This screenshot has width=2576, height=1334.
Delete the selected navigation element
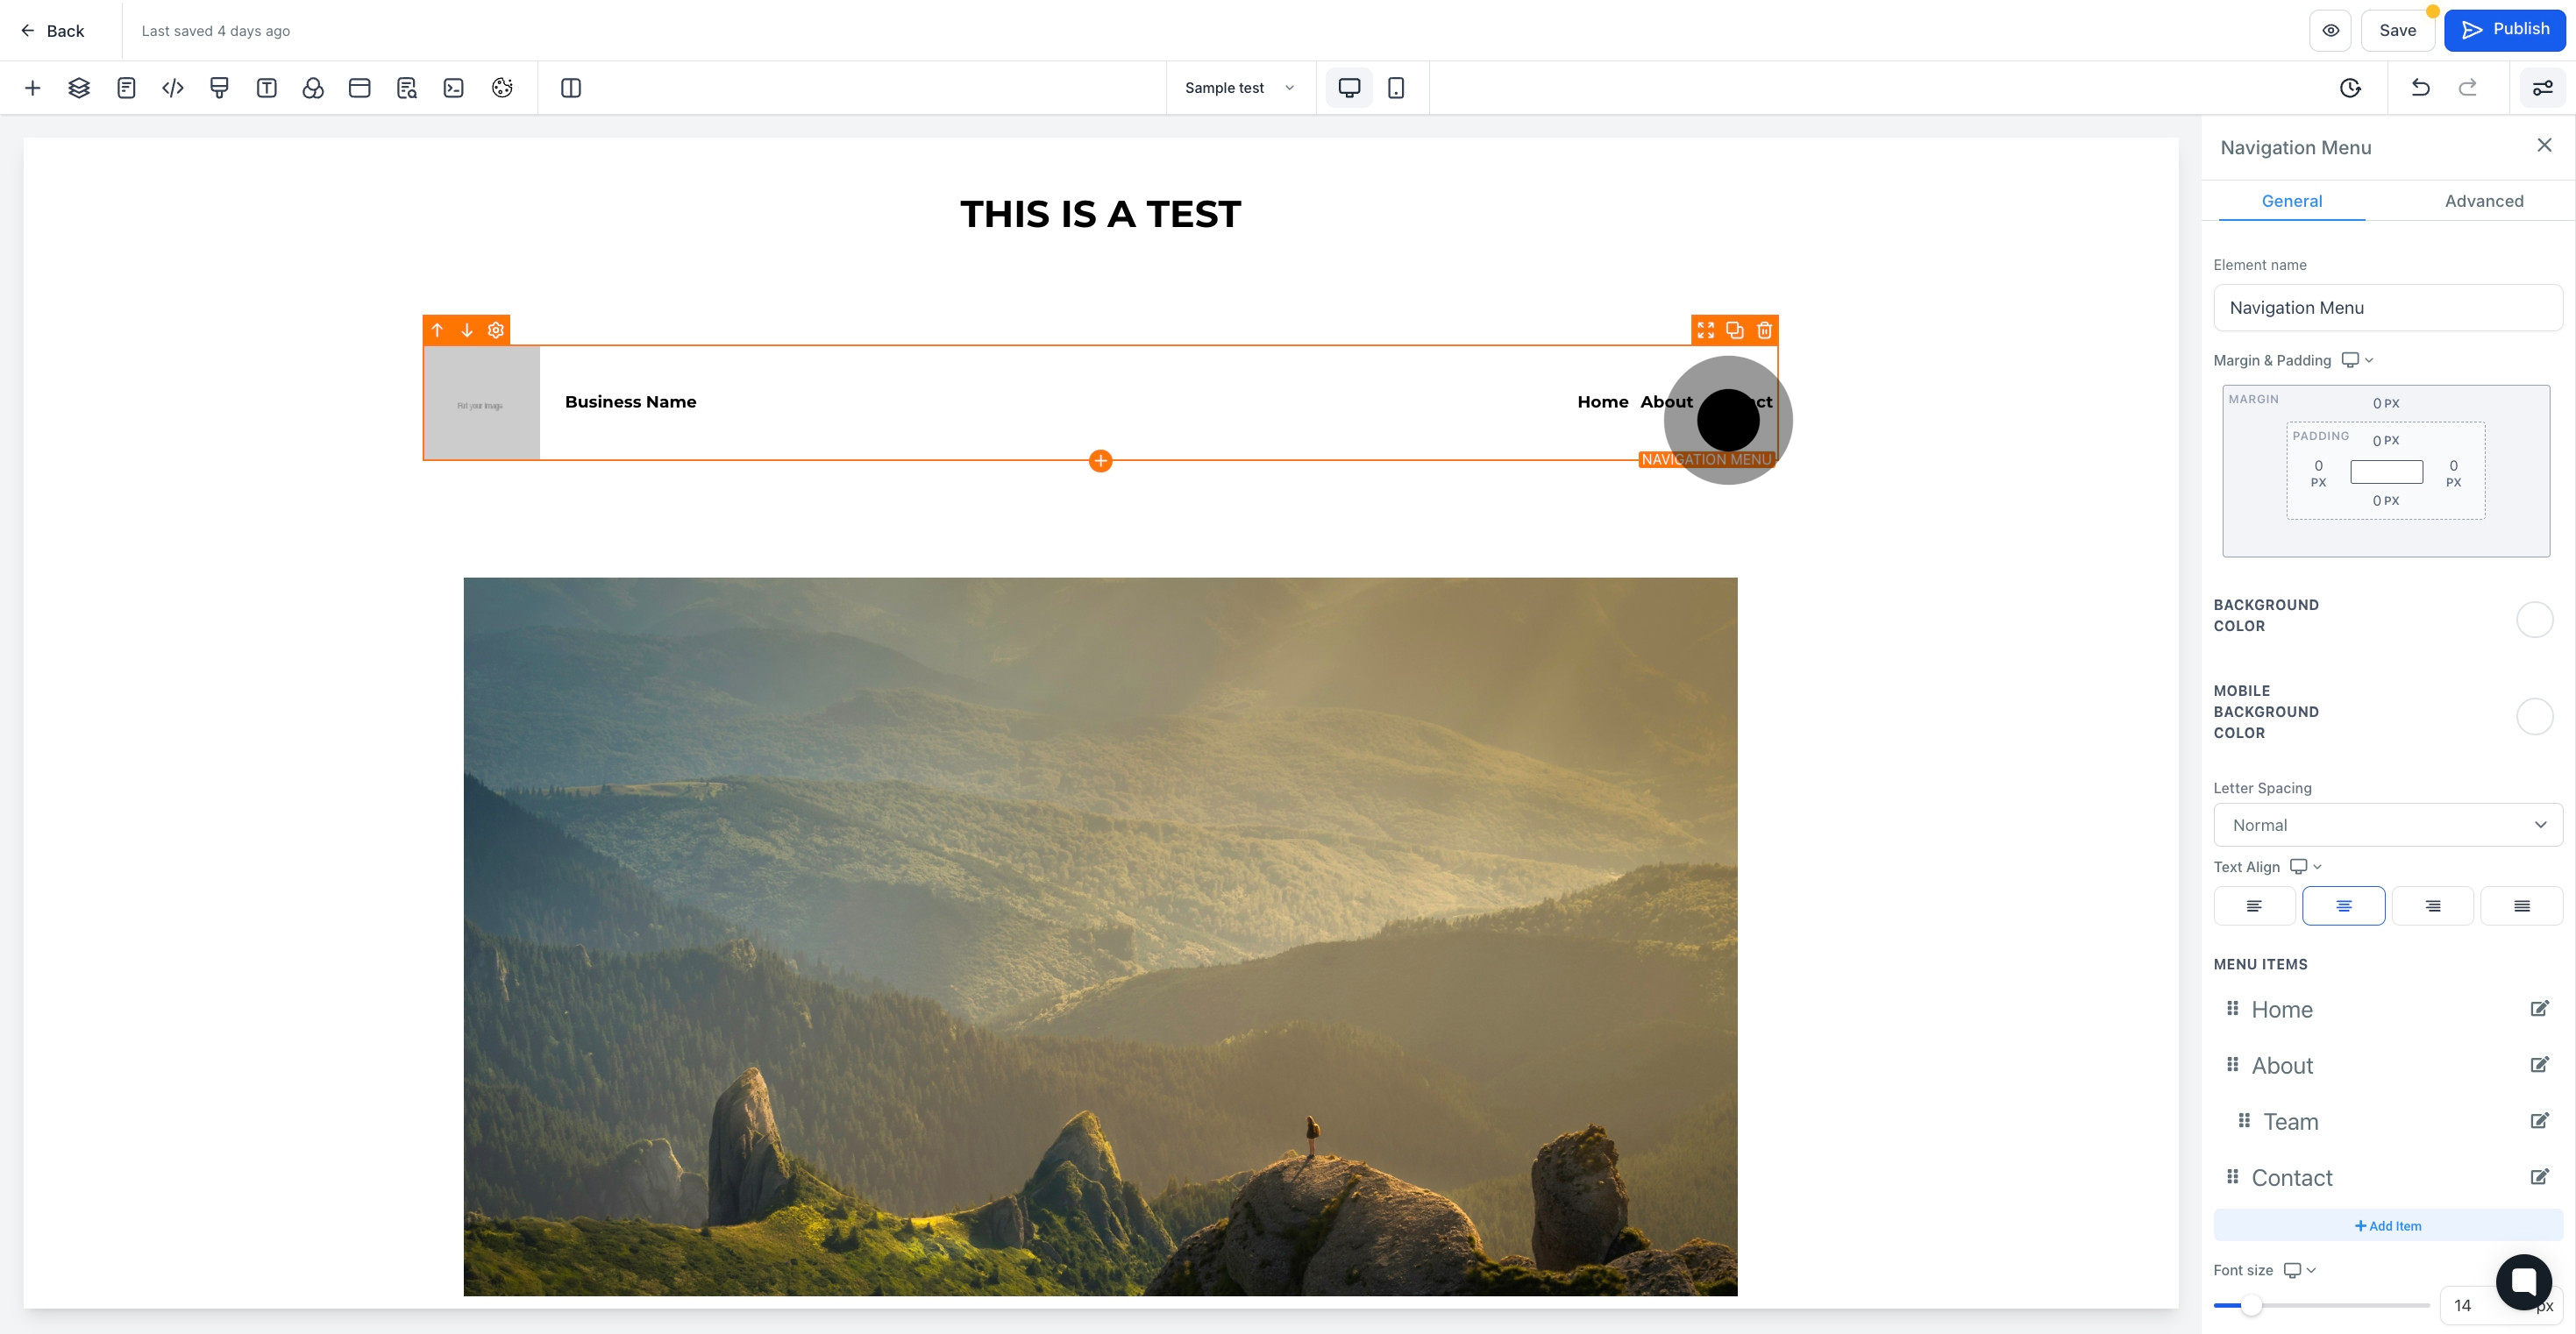click(1765, 330)
